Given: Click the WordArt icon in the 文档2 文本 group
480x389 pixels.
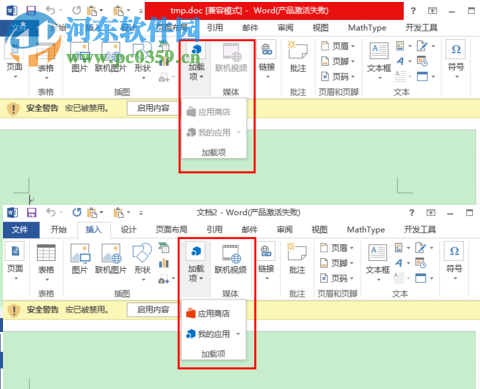Looking at the screenshot, I should pyautogui.click(x=399, y=263).
